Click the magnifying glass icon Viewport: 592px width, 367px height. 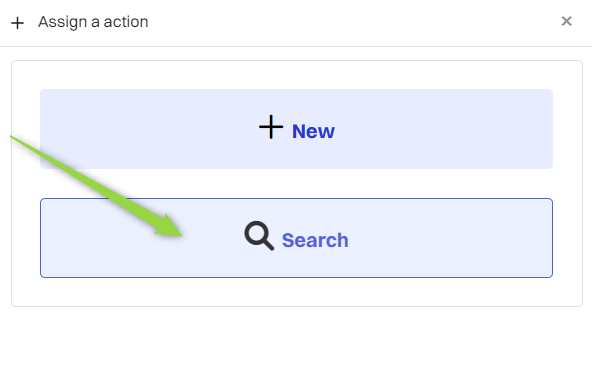tap(259, 236)
